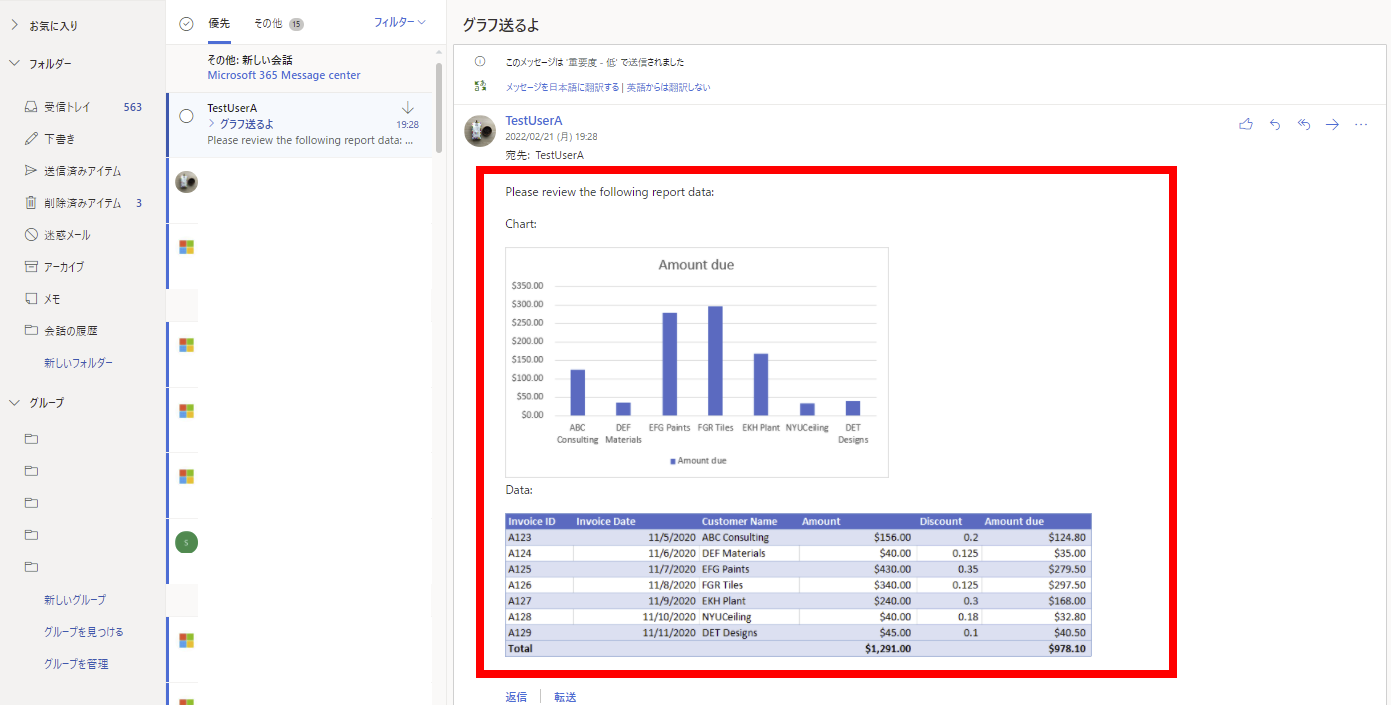Open the 削除済みアイテム folder
1391x705 pixels.
[x=82, y=203]
